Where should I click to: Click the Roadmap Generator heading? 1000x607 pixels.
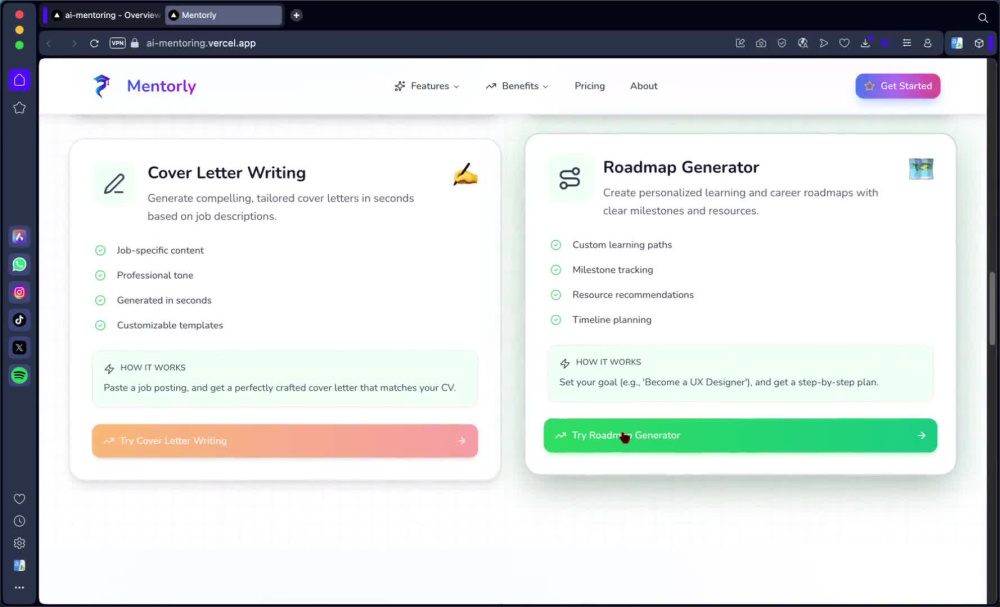click(680, 167)
